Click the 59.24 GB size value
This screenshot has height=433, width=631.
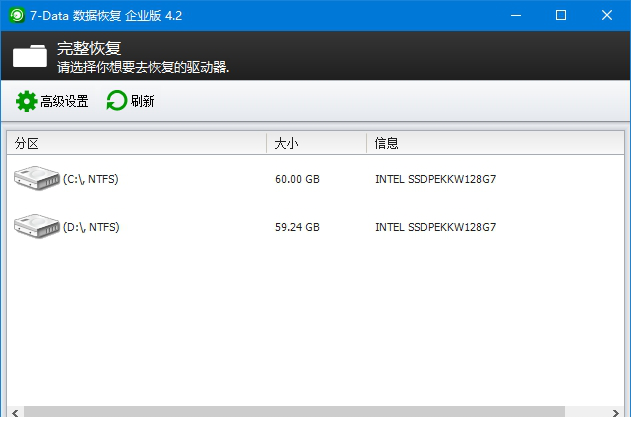point(297,227)
